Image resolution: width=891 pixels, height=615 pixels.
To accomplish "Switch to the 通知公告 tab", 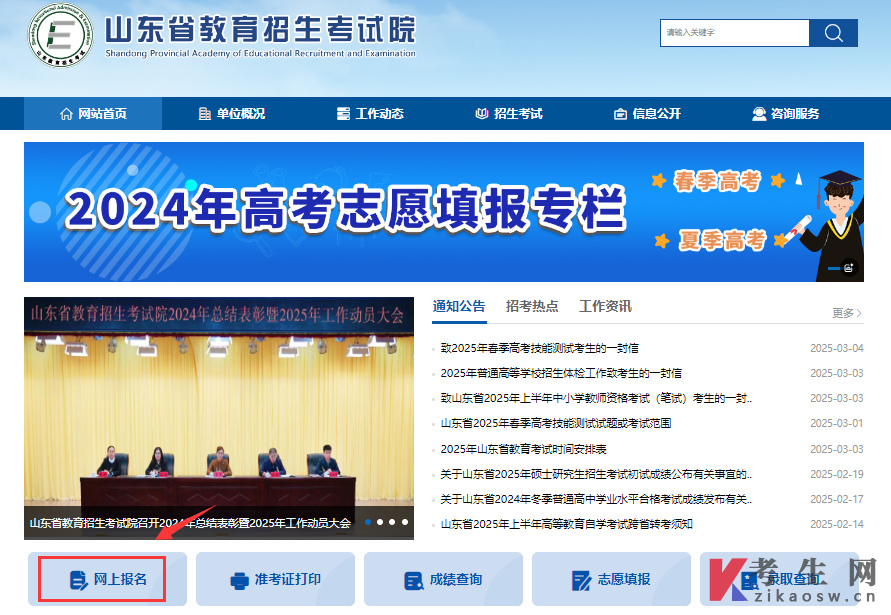I will point(459,306).
